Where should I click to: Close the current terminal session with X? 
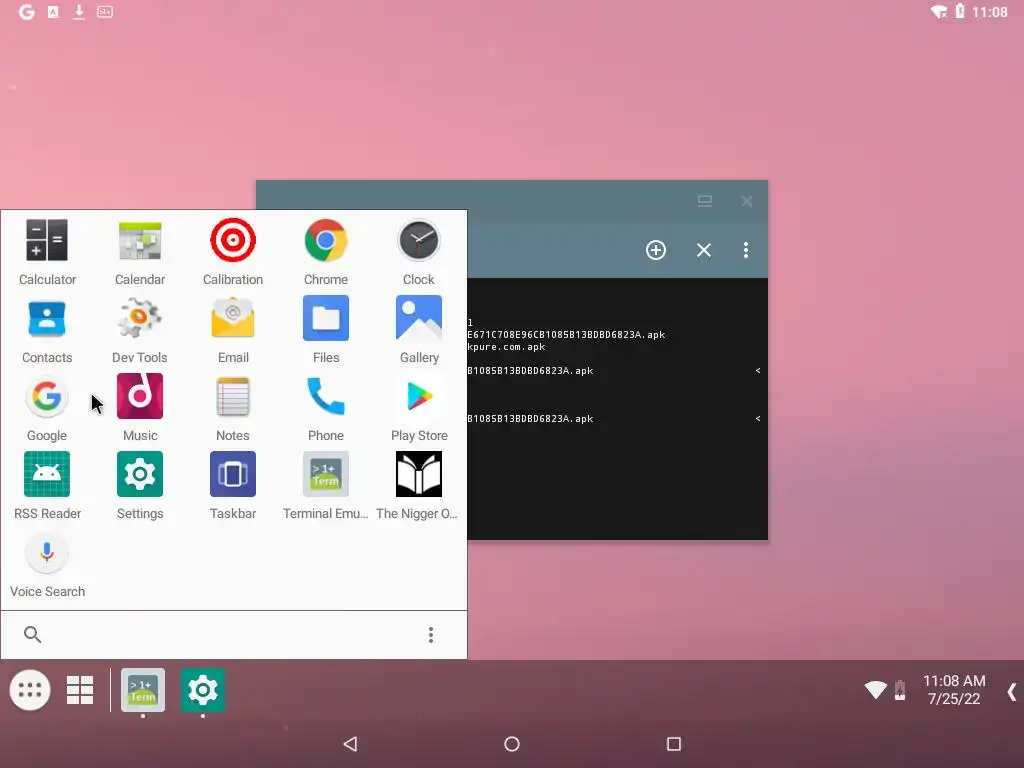click(x=703, y=250)
